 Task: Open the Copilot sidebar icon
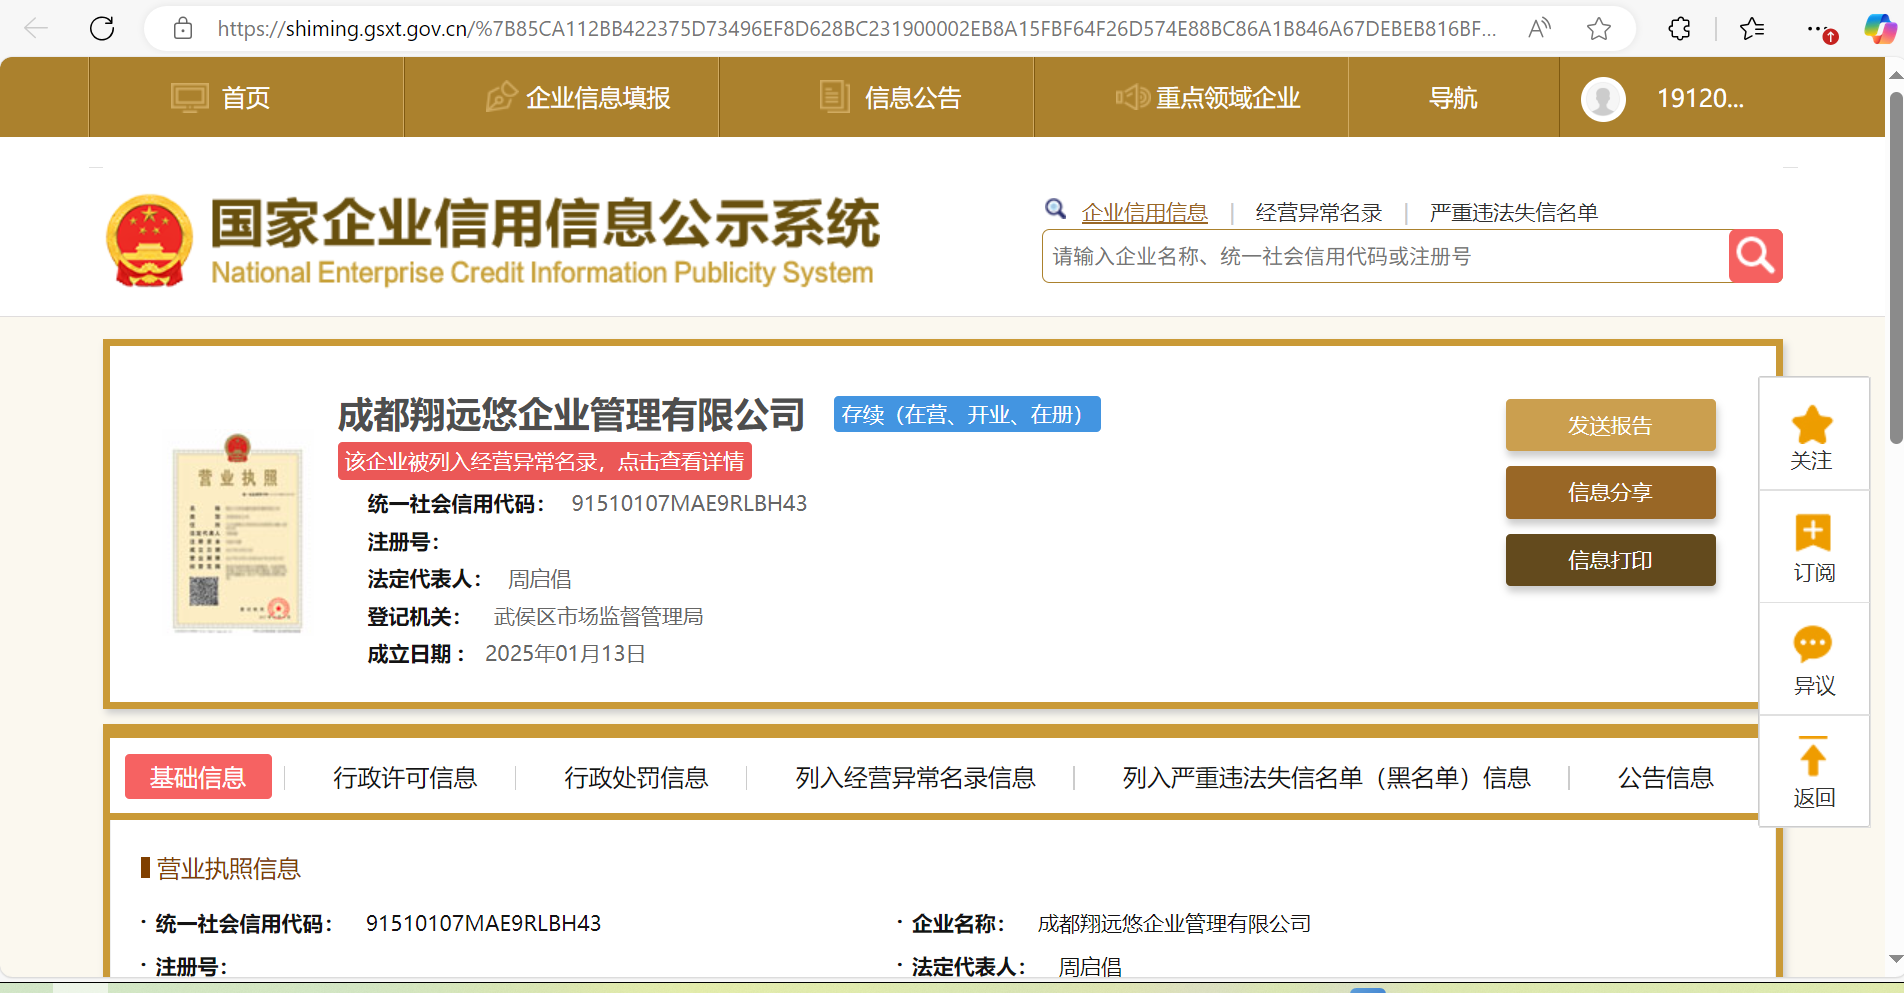click(1879, 28)
